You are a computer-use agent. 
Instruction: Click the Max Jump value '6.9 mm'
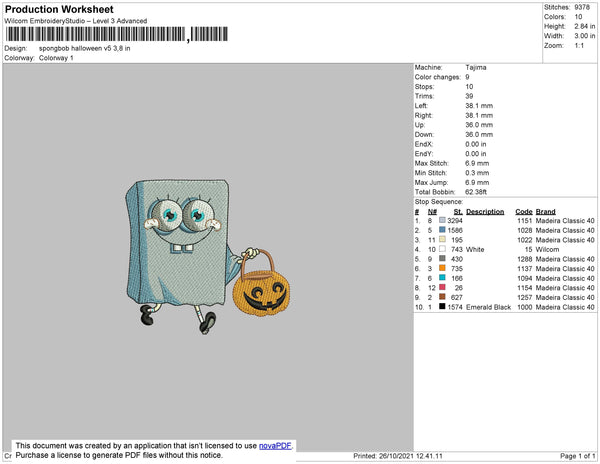coord(477,182)
